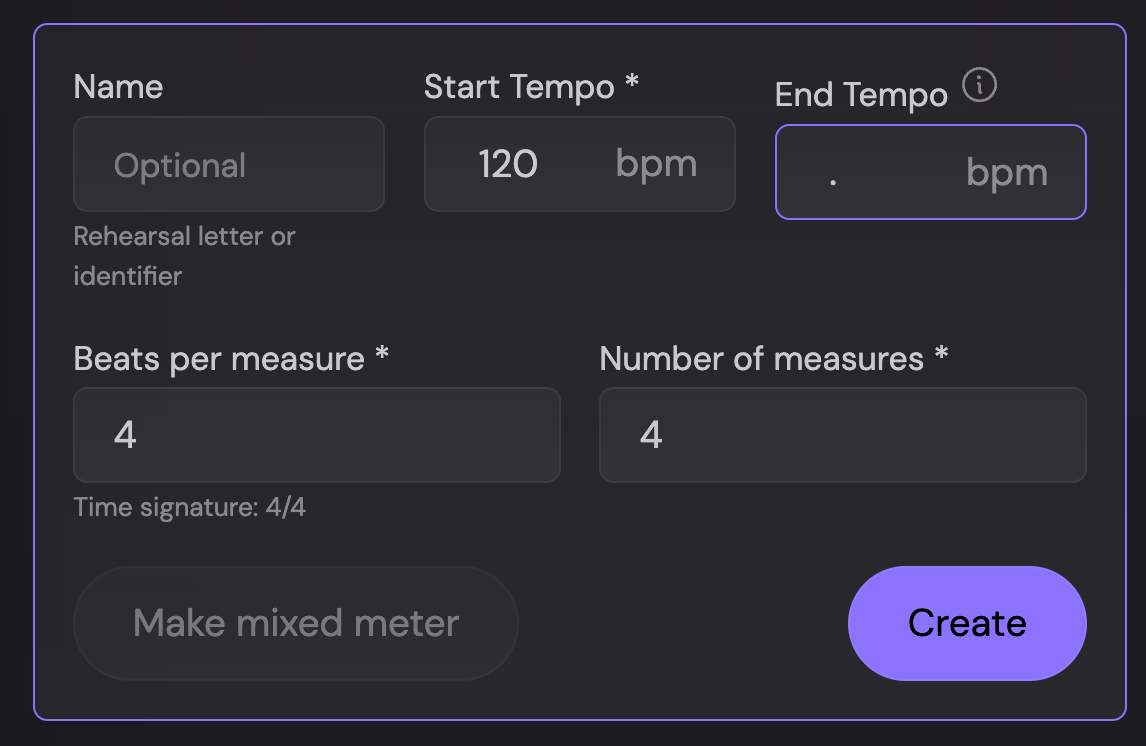The height and width of the screenshot is (746, 1146).
Task: Open the End Tempo tooltip circle
Action: [x=980, y=86]
